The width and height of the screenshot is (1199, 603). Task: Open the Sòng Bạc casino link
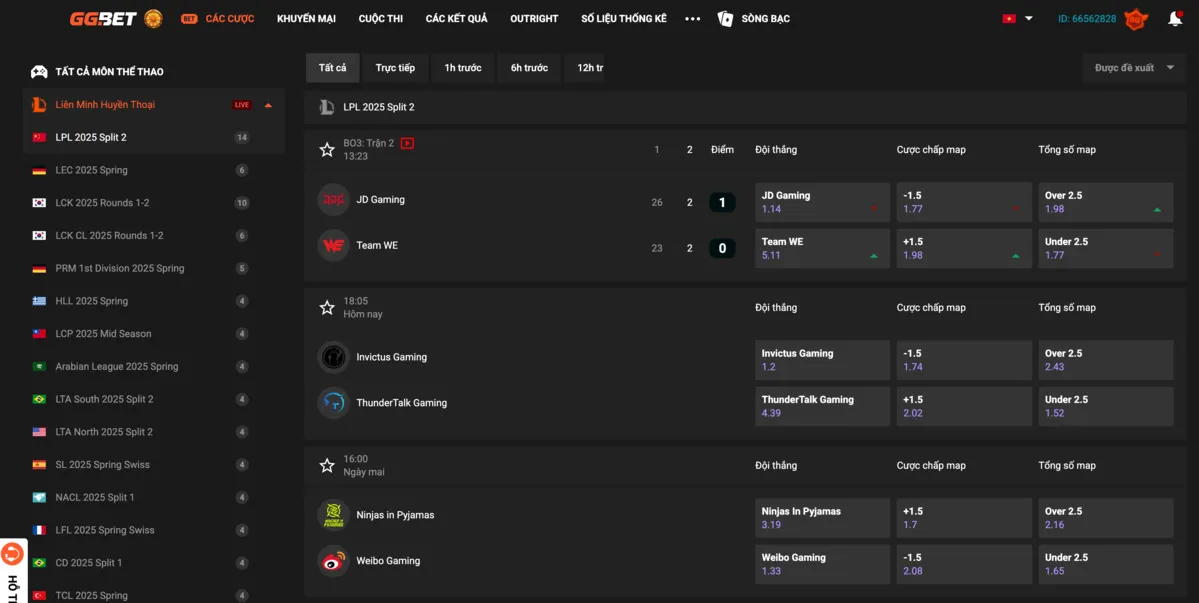click(765, 18)
